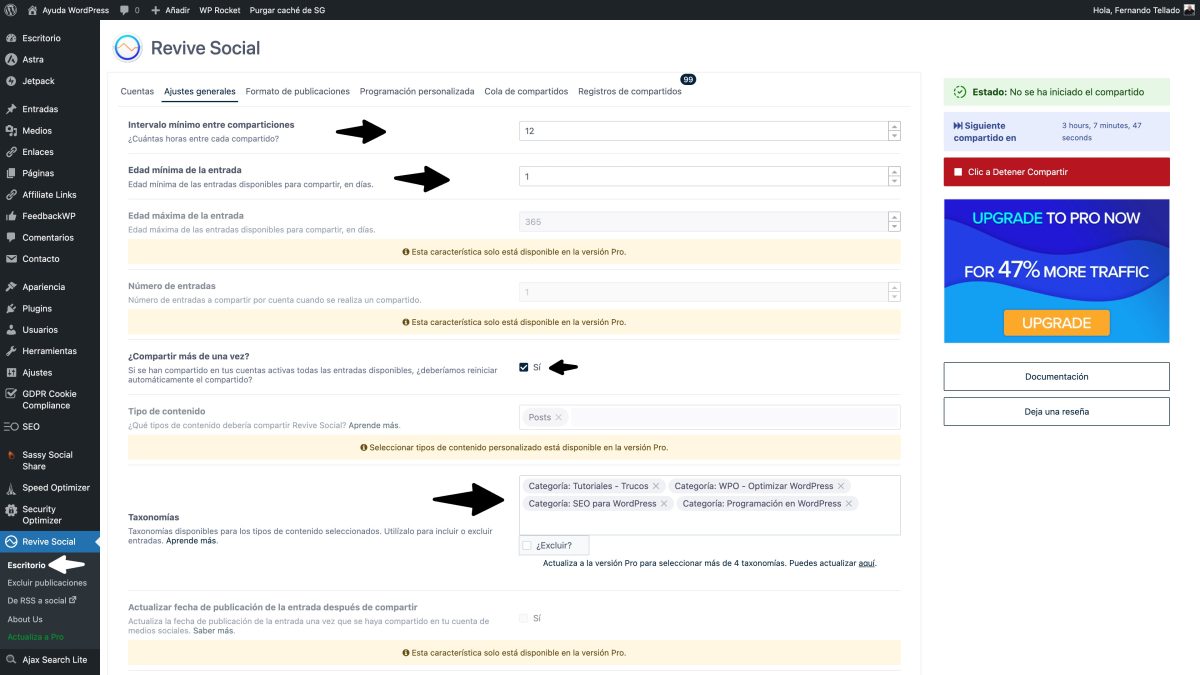Switch to the Cuentas tab

137,91
